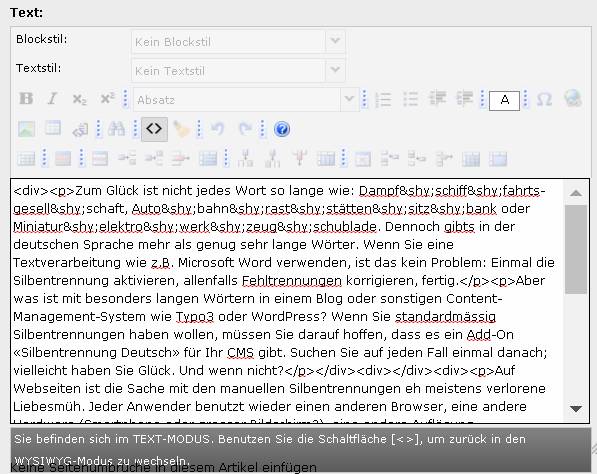
Task: Open row properties in the table toolbar
Action: pos(100,159)
